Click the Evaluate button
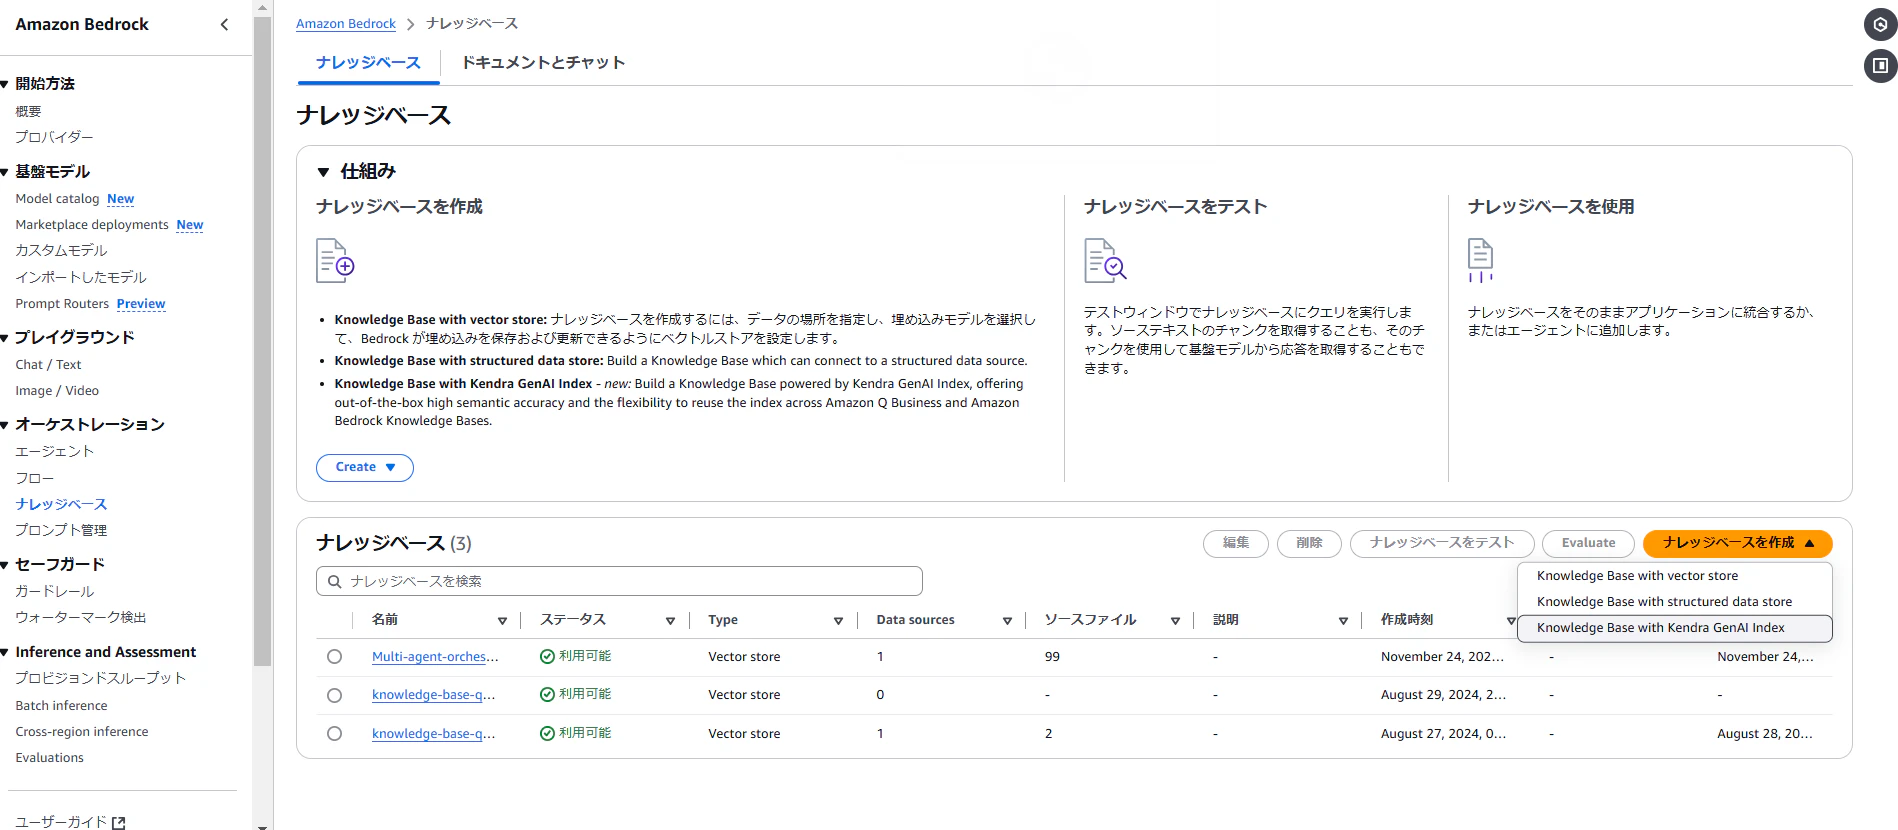The image size is (1898, 830). 1588,543
